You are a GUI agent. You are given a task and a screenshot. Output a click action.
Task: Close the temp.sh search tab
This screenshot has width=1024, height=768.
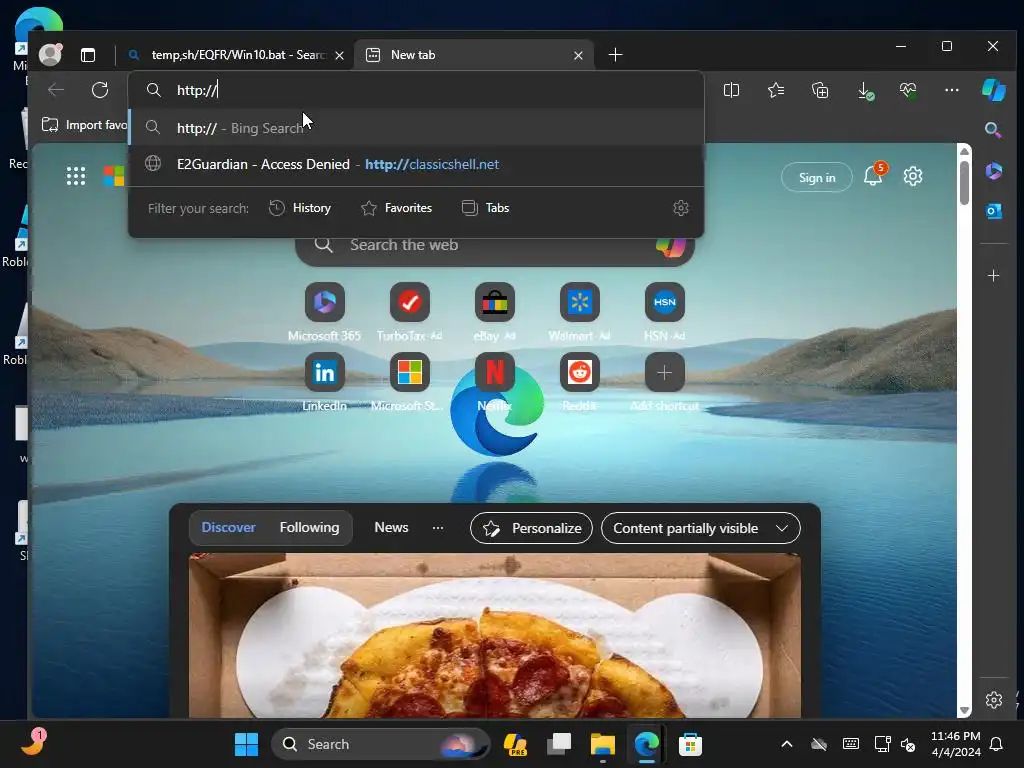coord(340,56)
